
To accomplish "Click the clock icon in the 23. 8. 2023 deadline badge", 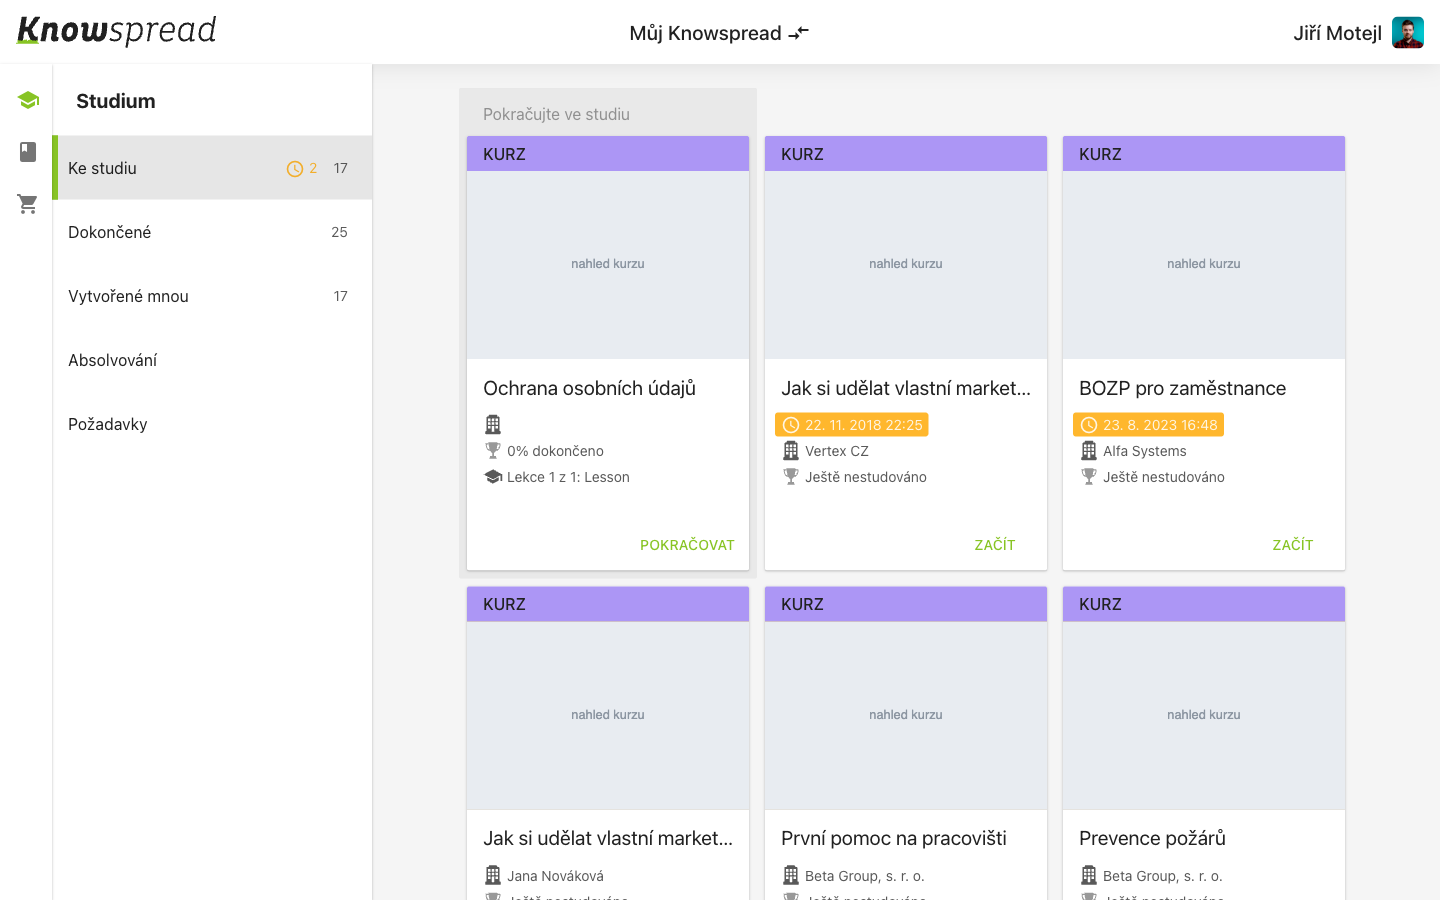I will pyautogui.click(x=1088, y=425).
